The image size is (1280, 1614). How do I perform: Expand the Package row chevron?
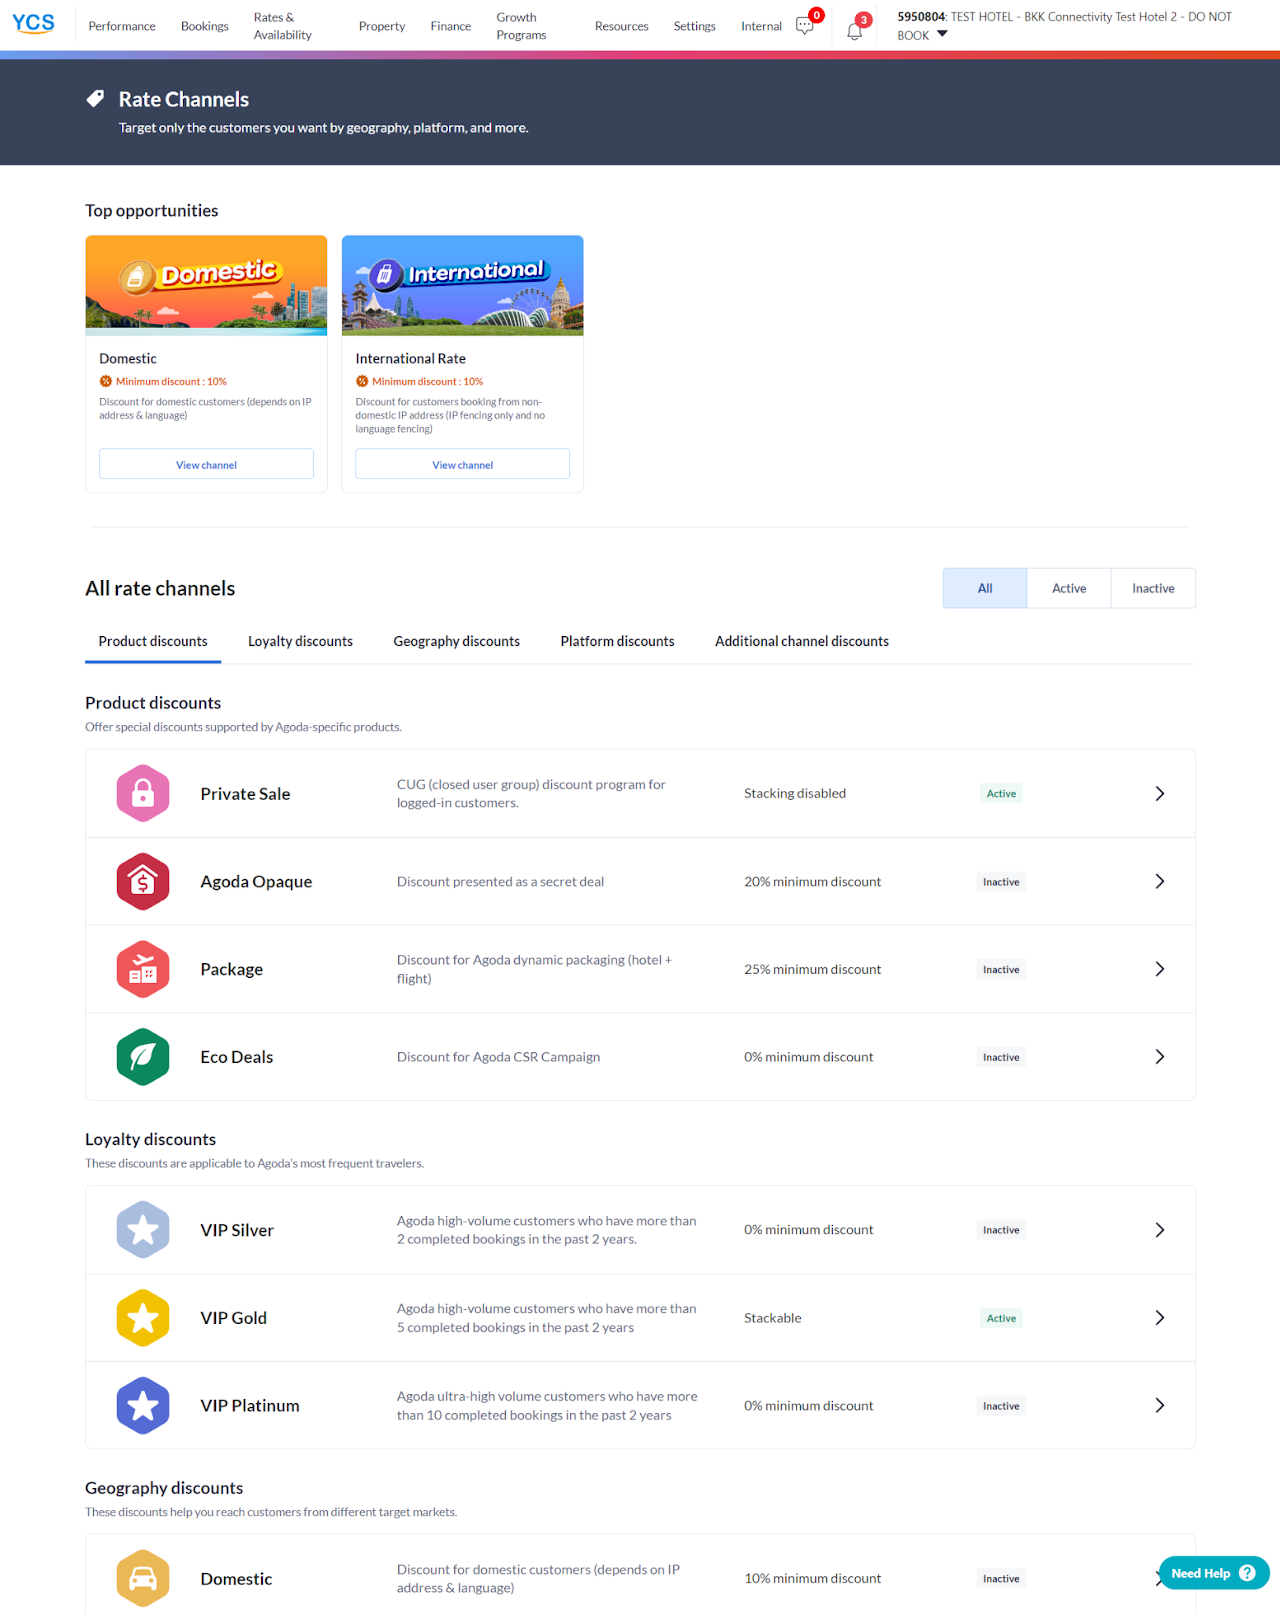pos(1160,969)
